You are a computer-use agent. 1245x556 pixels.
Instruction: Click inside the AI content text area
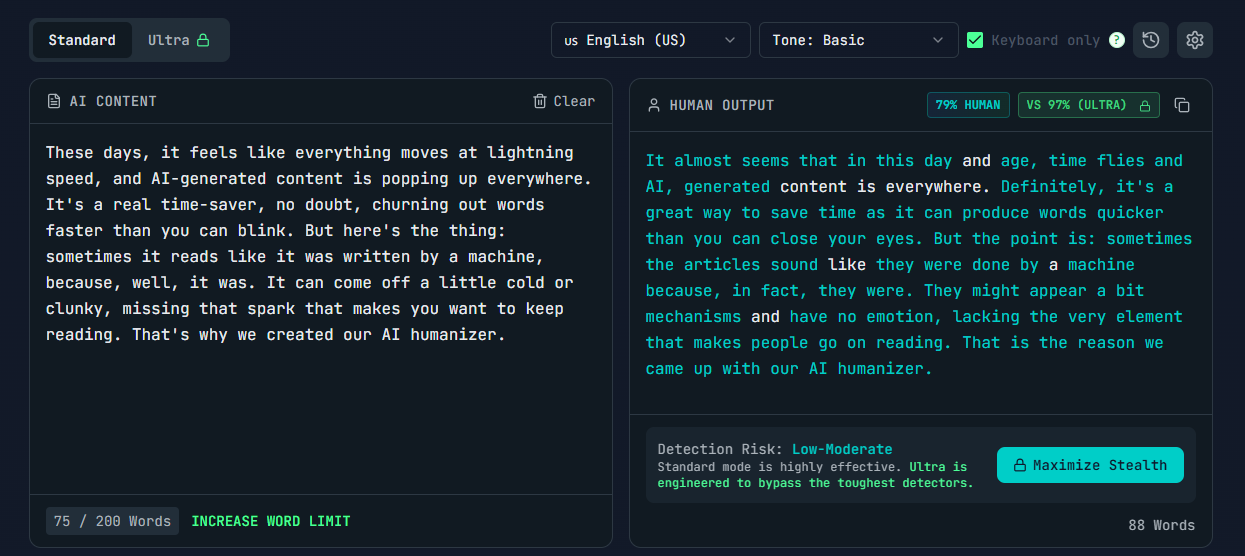(320, 400)
